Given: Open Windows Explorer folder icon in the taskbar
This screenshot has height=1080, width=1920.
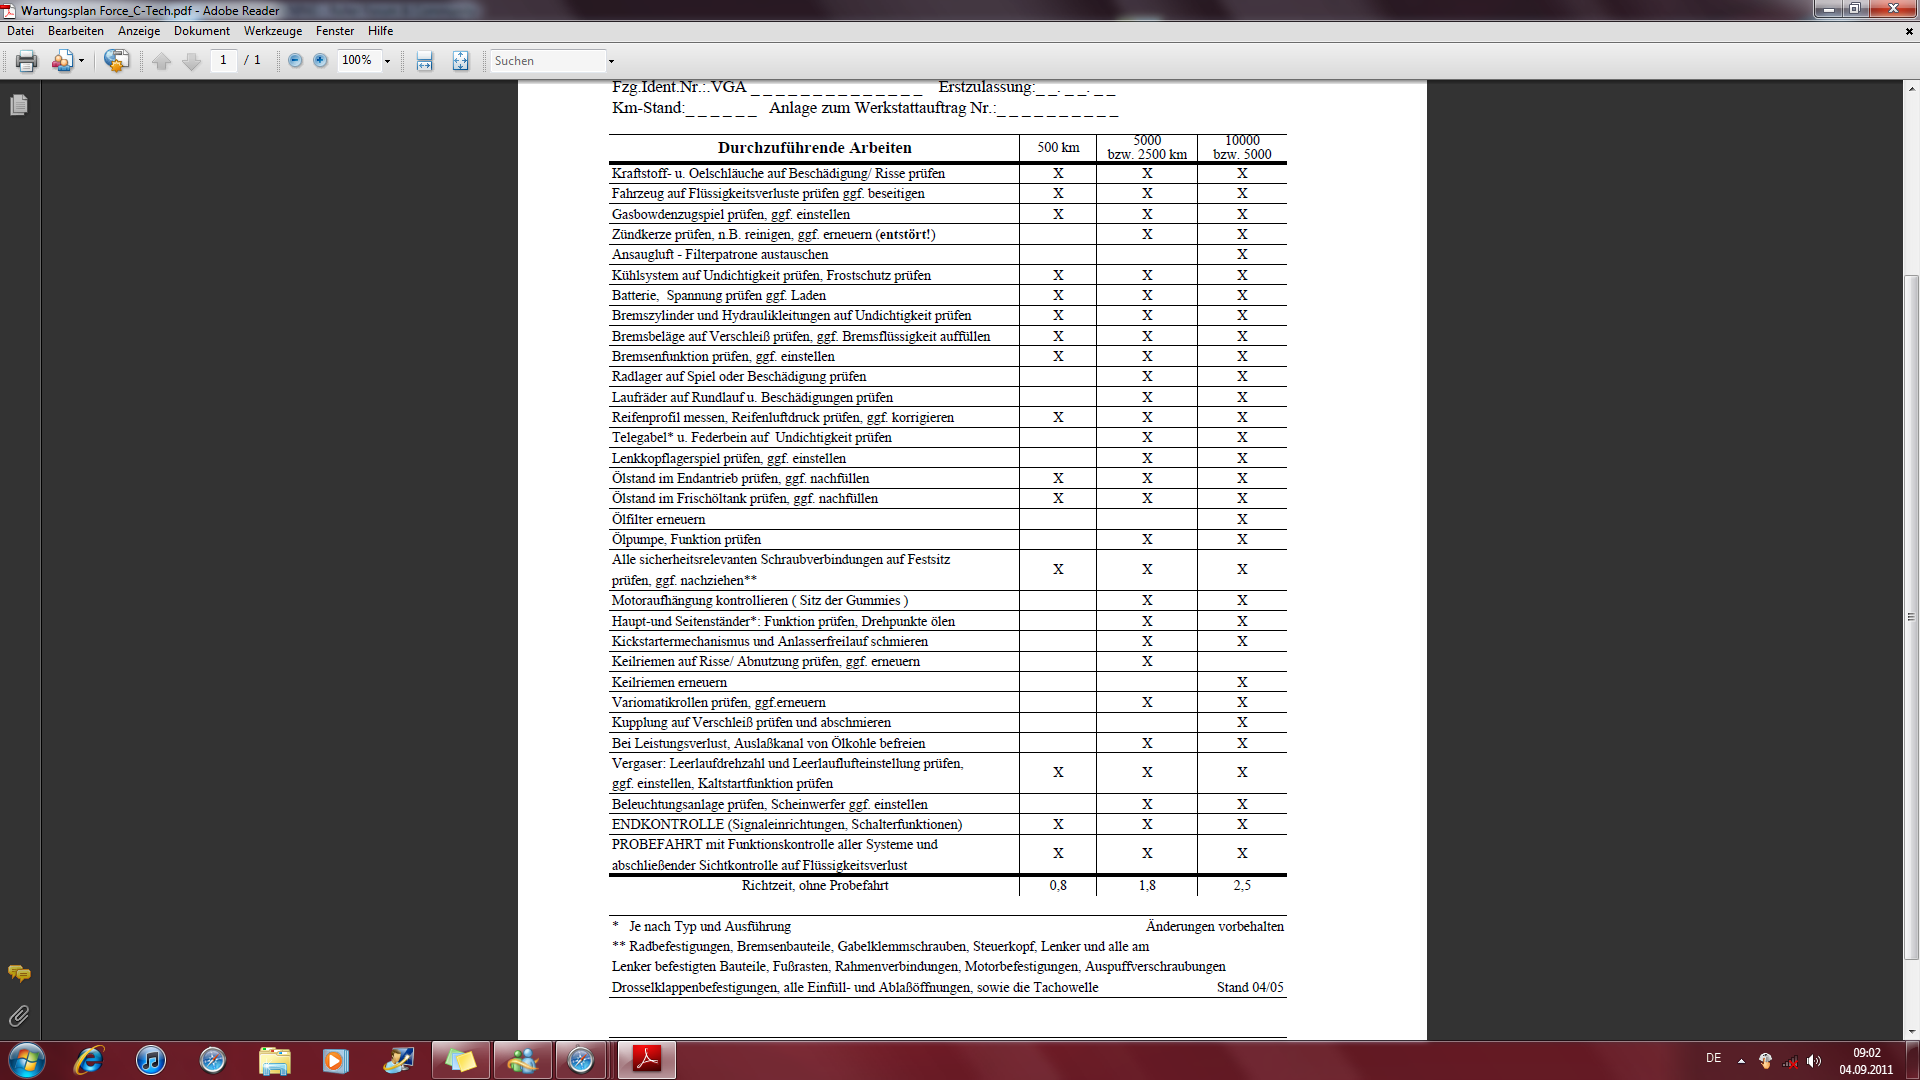Looking at the screenshot, I should [x=275, y=1060].
